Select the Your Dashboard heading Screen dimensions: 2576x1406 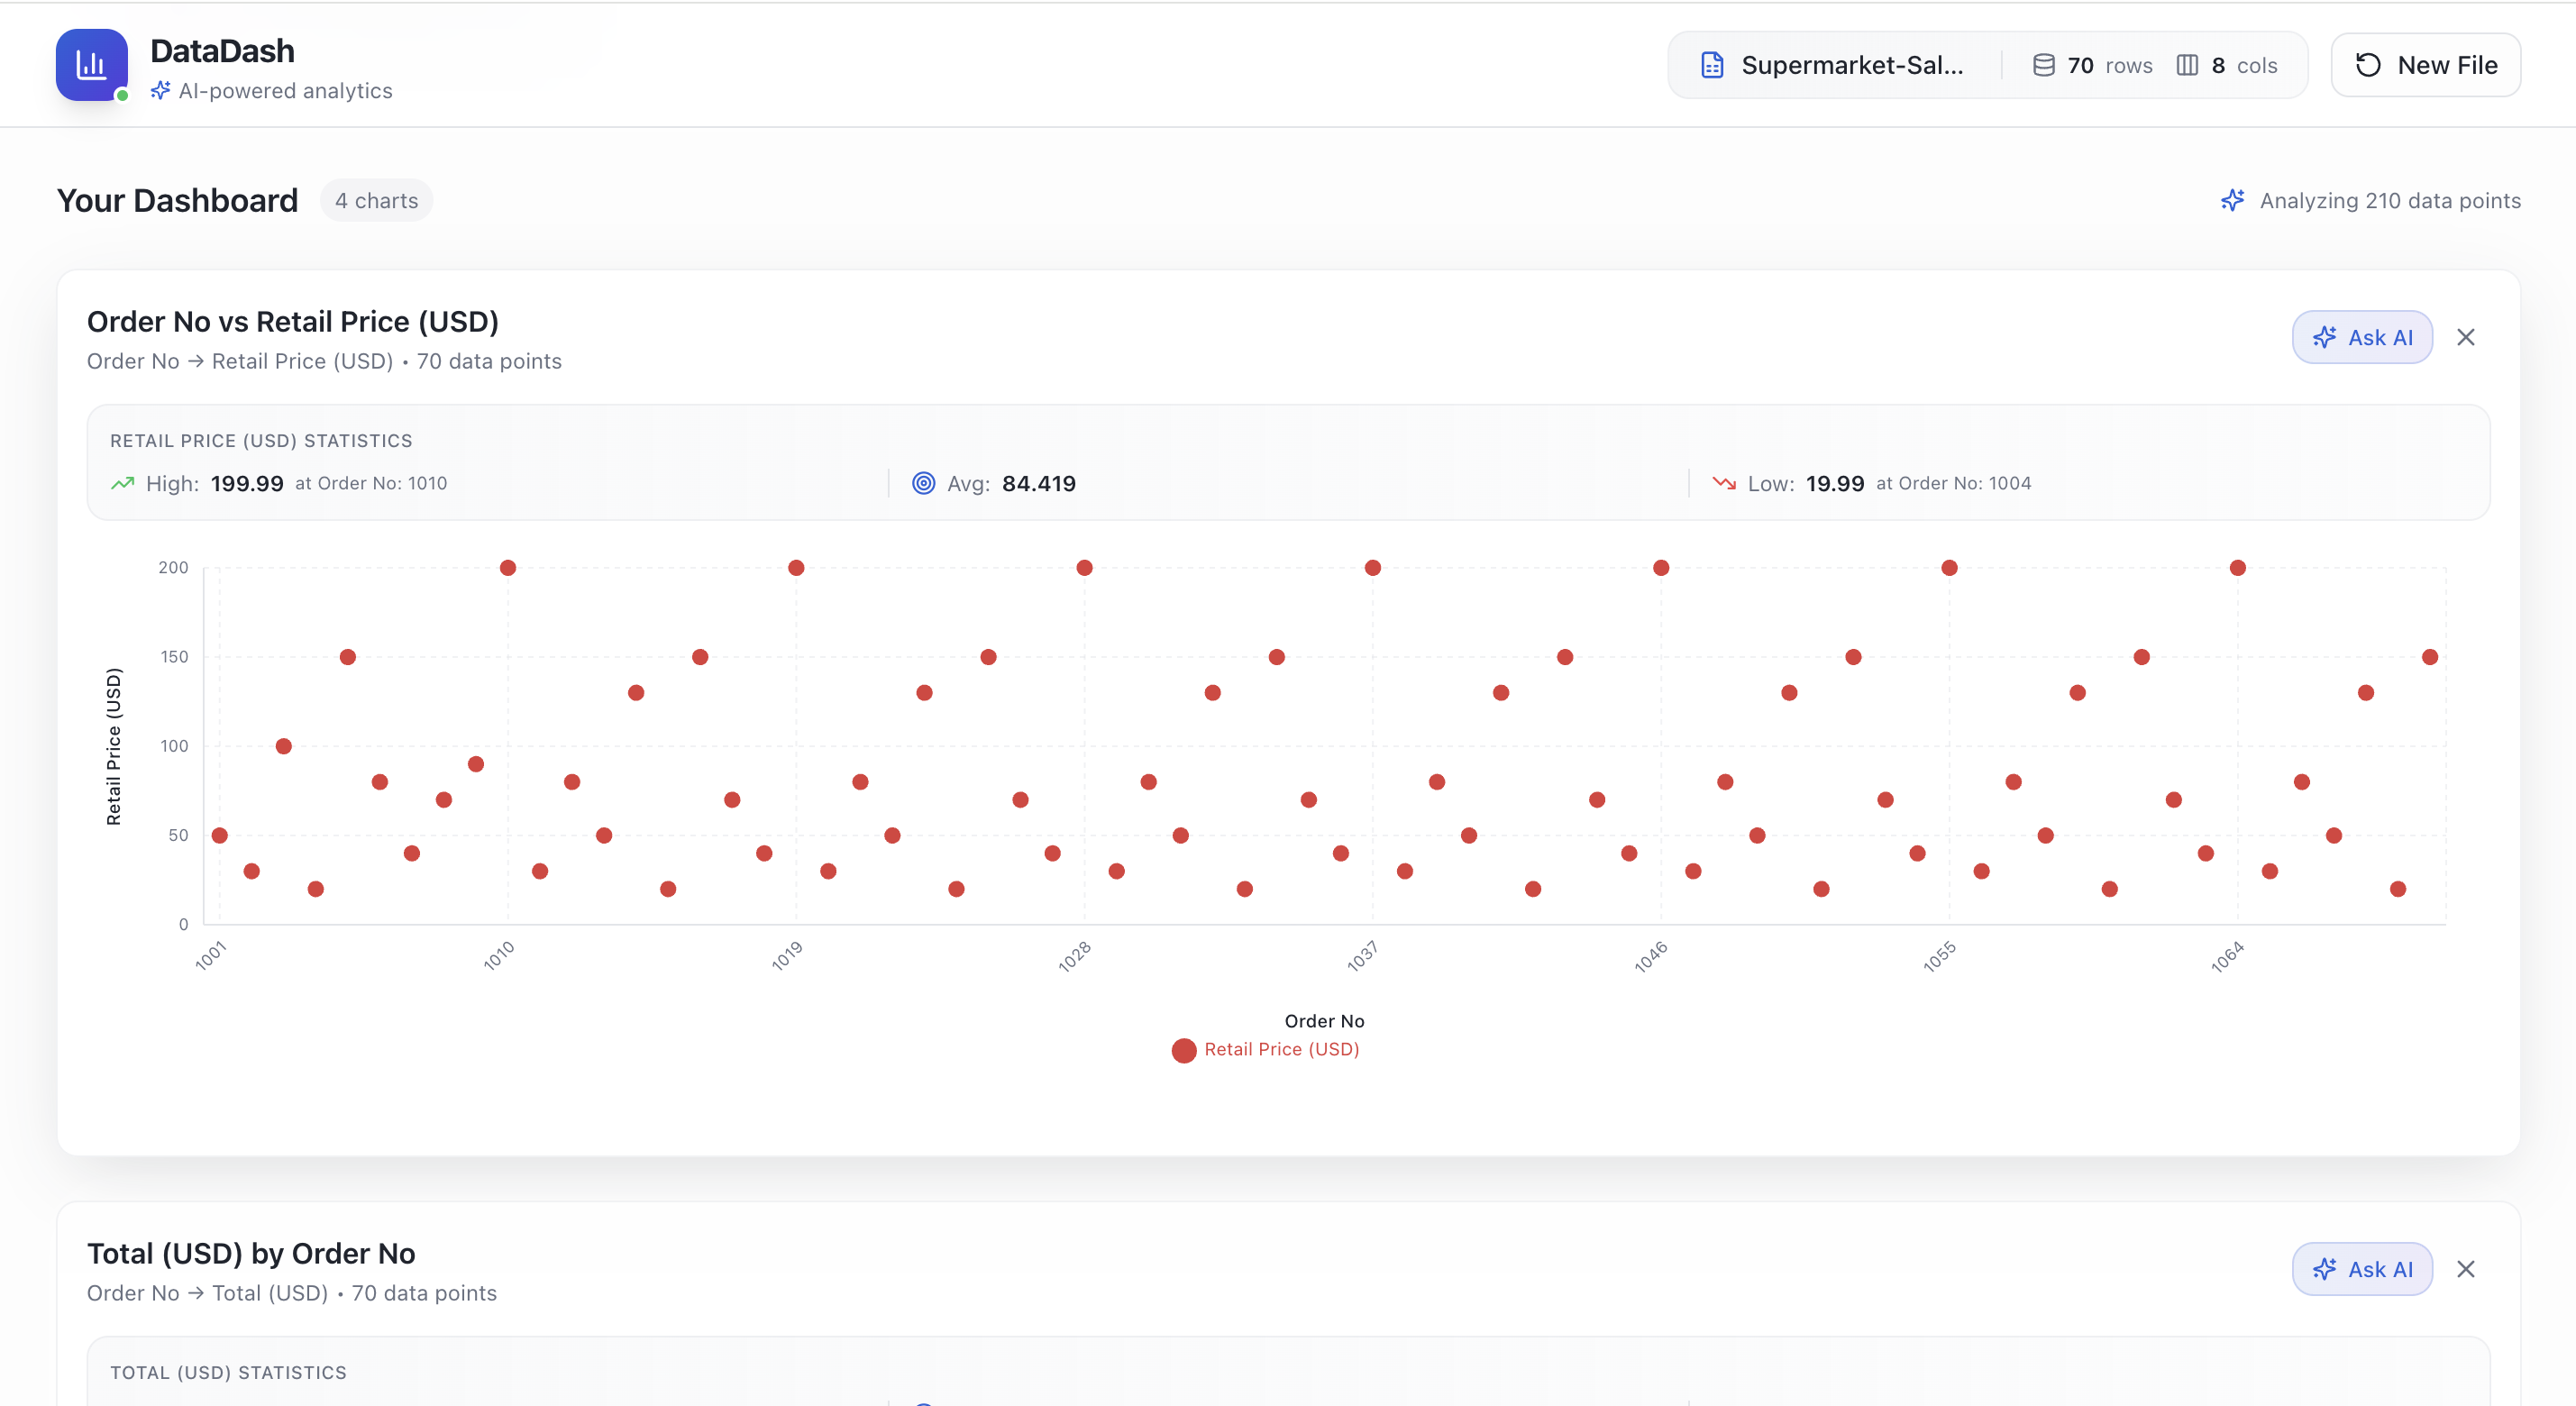point(177,200)
